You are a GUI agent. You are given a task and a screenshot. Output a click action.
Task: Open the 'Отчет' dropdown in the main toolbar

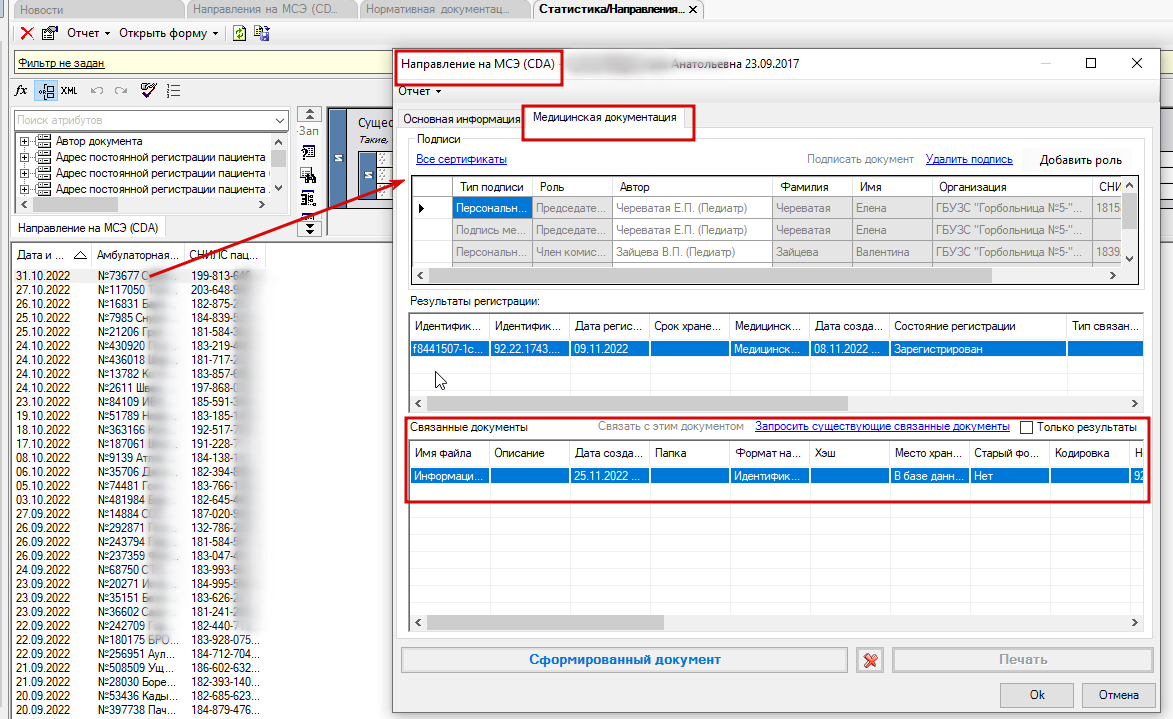click(x=88, y=33)
